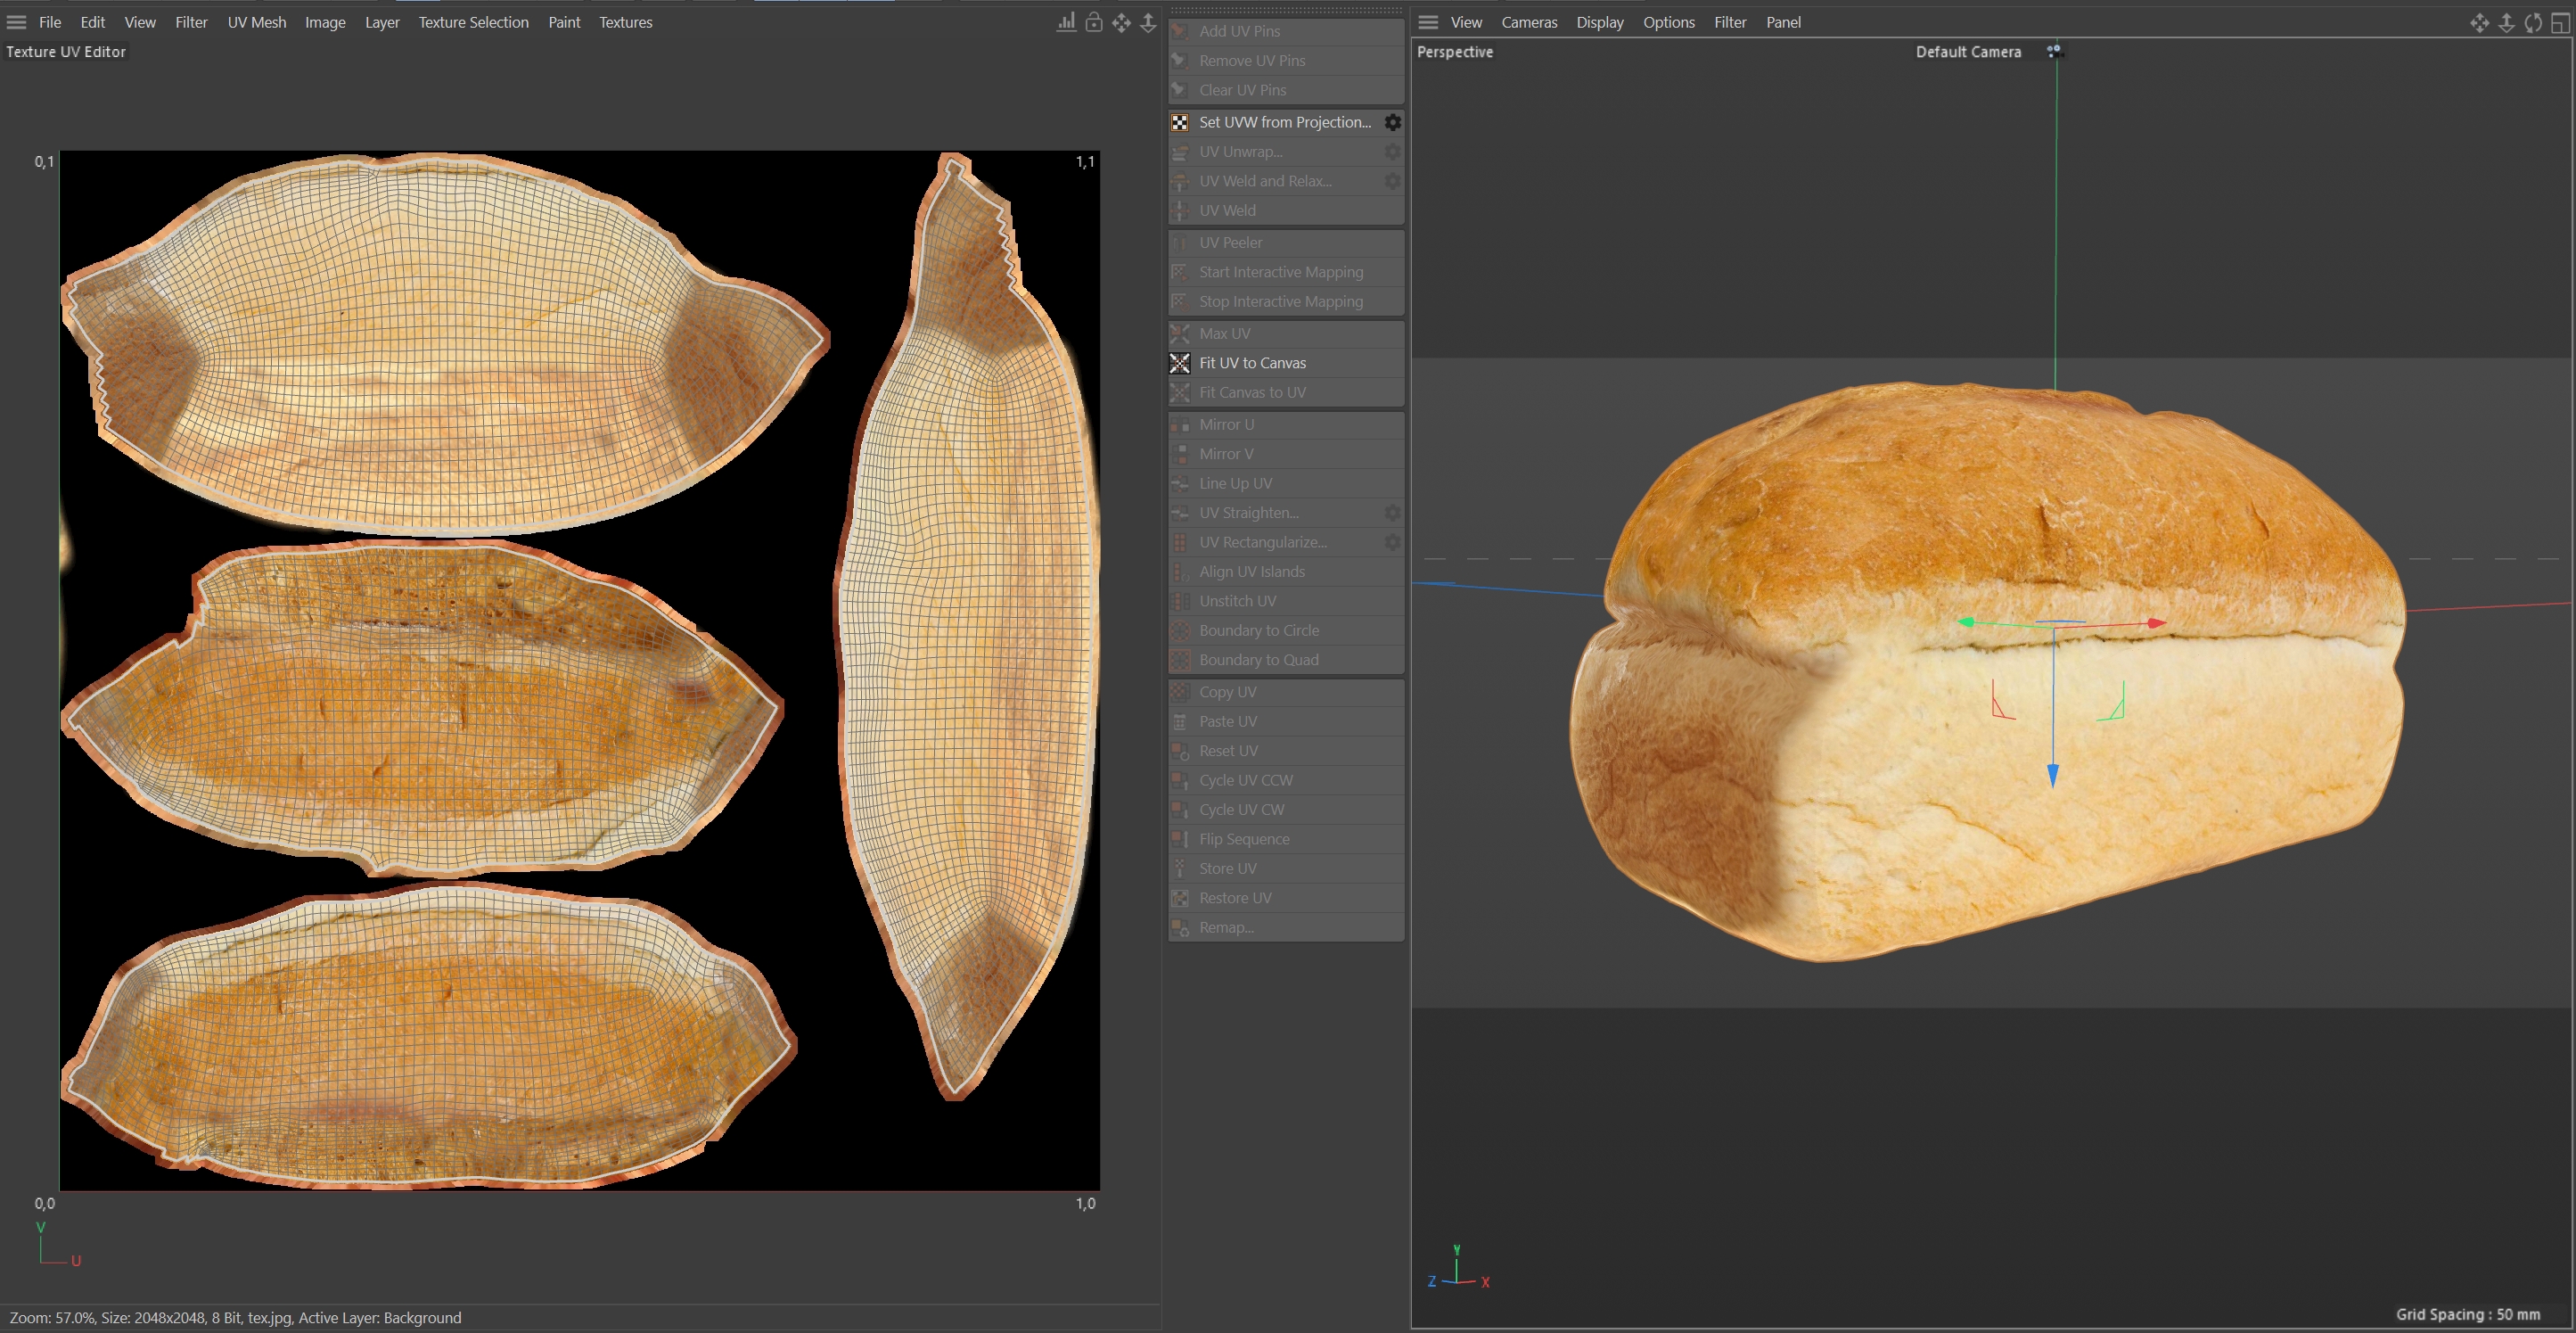Click the Fit UV to Canvas command
The height and width of the screenshot is (1333, 2576).
1252,363
